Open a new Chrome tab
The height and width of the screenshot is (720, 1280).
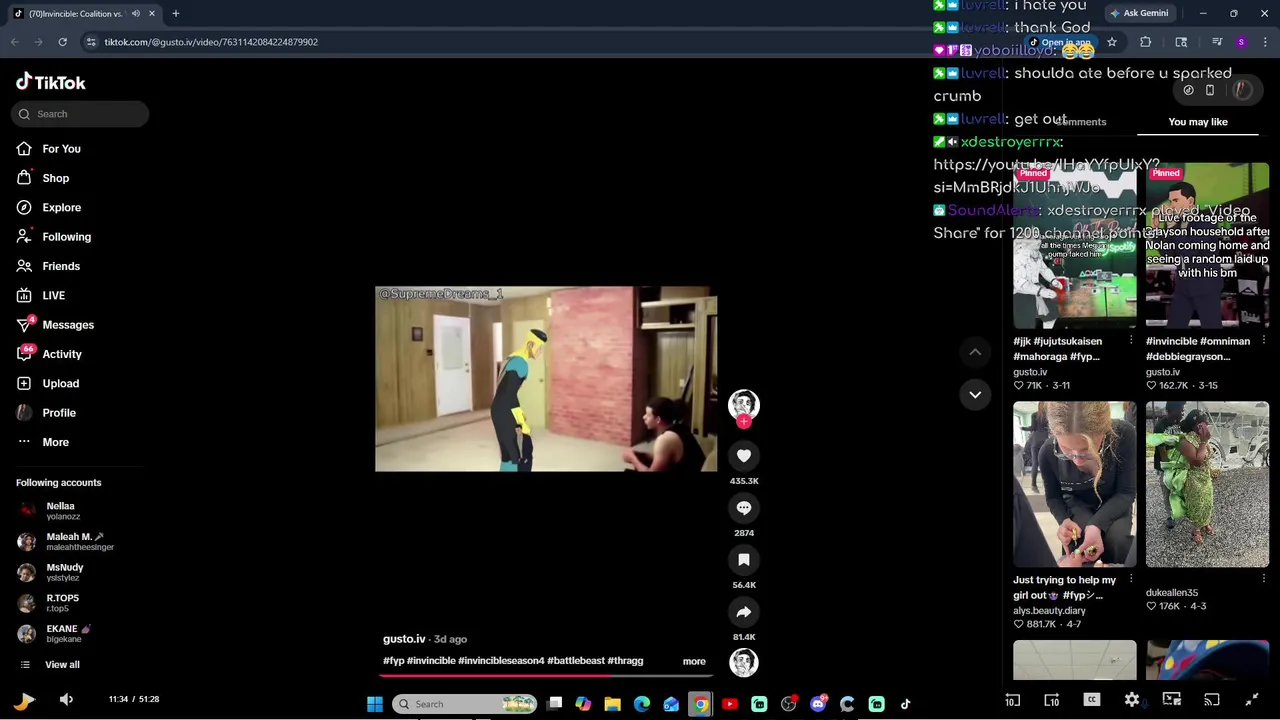(176, 13)
